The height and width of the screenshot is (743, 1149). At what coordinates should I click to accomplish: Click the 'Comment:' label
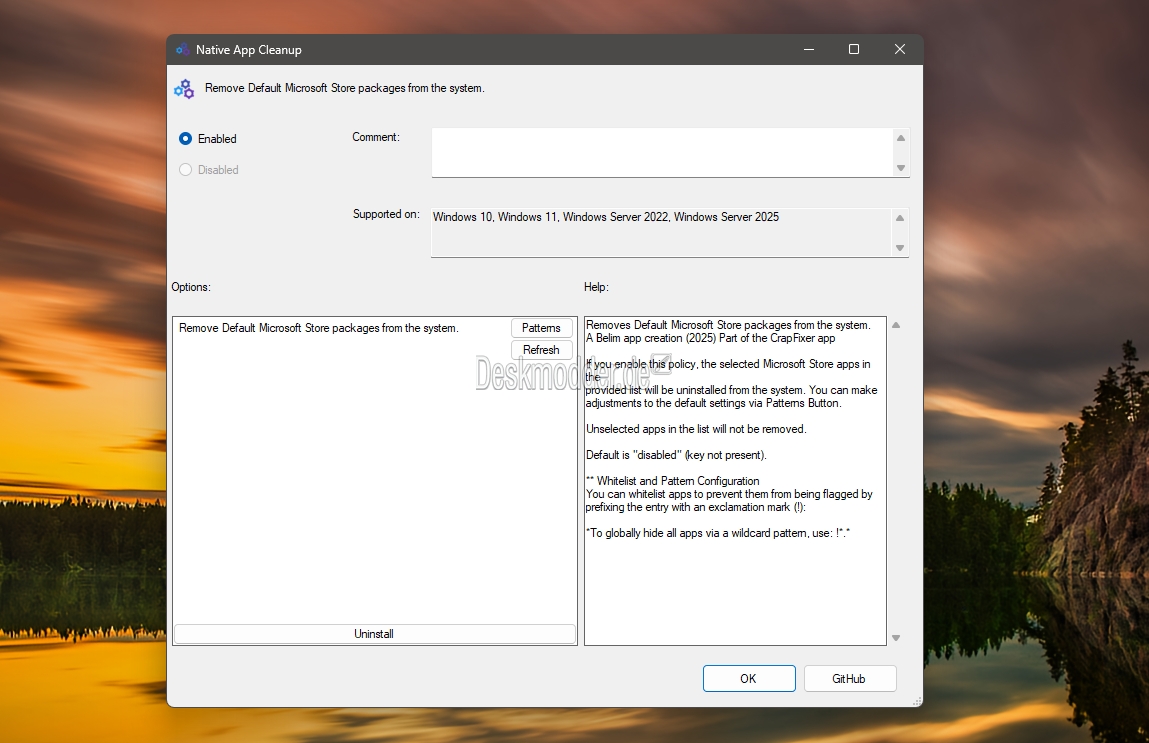(376, 137)
